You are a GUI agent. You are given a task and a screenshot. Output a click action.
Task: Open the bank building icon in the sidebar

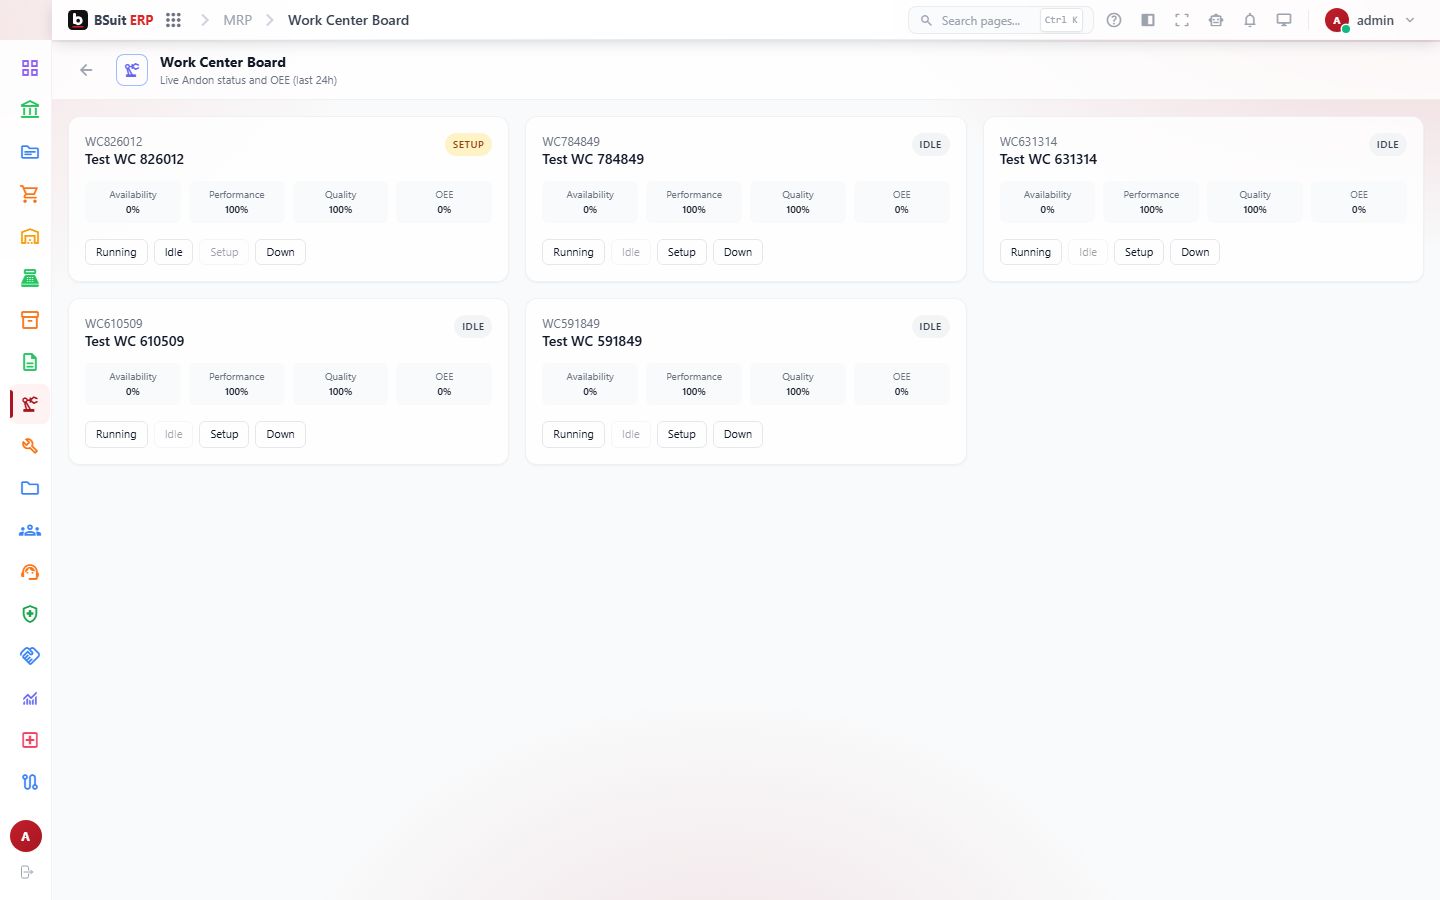(x=30, y=110)
